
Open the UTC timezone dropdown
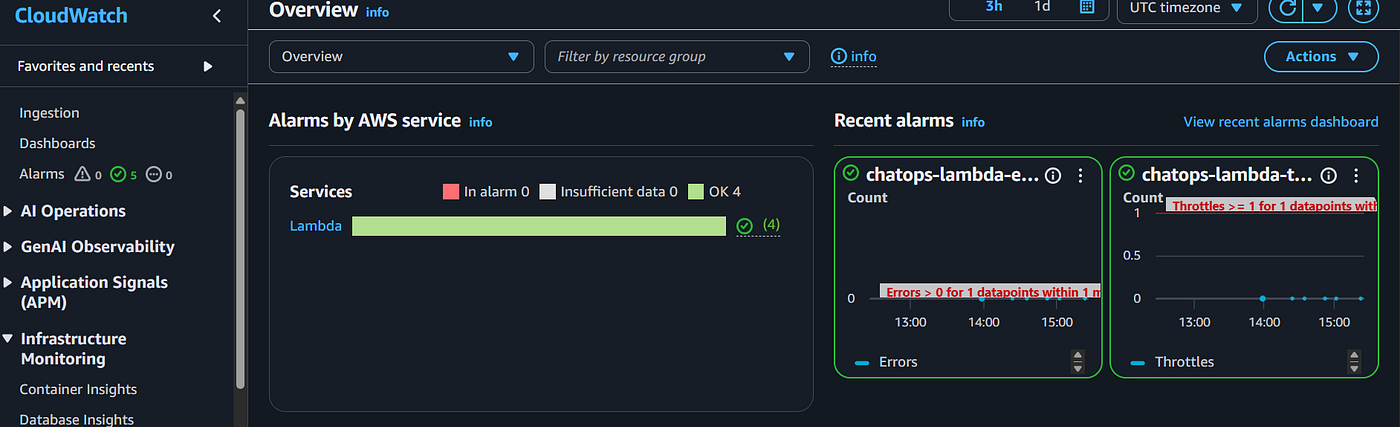tap(1186, 7)
